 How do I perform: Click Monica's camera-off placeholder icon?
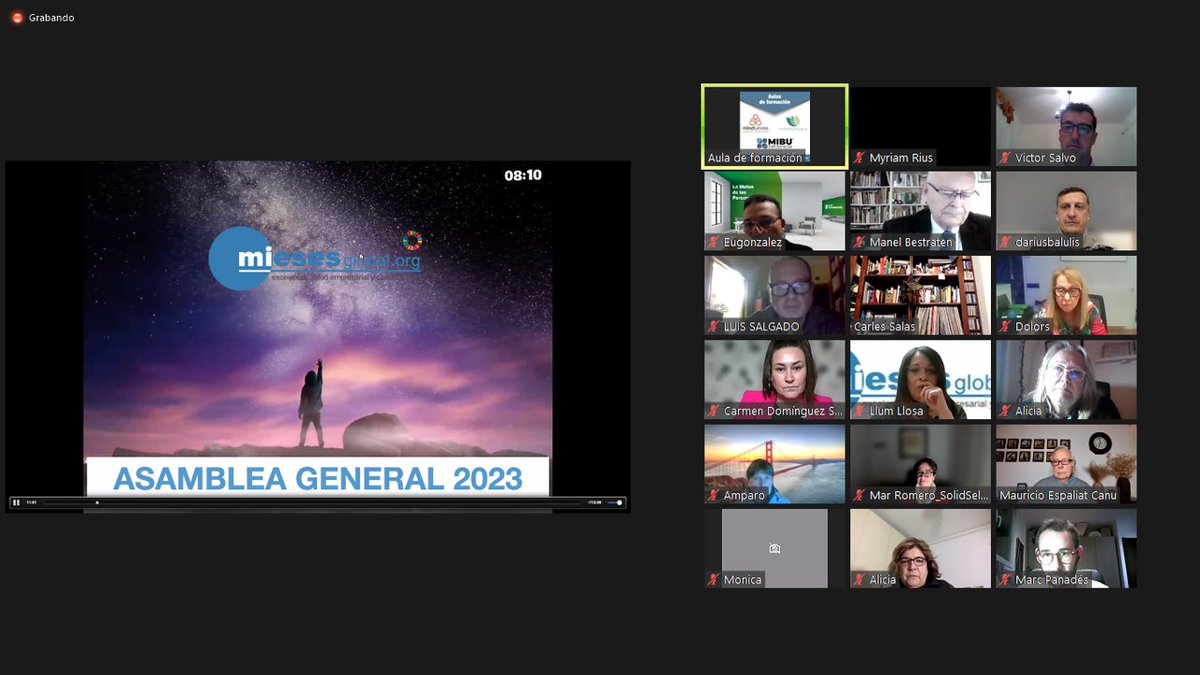tap(774, 548)
